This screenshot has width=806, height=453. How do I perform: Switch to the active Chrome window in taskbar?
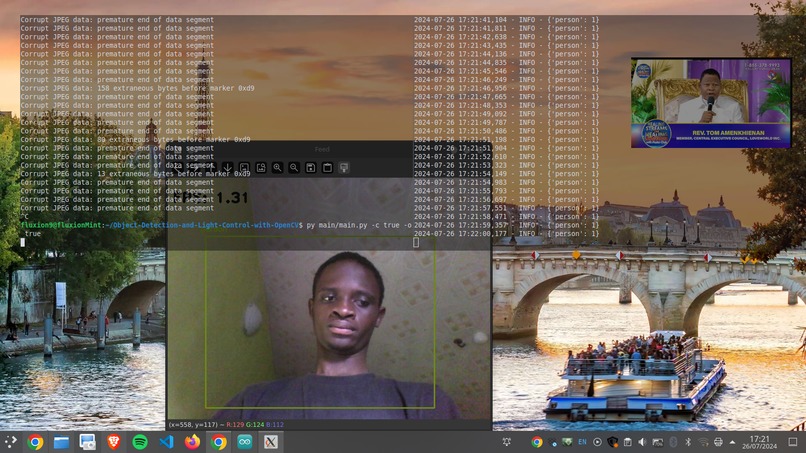218,442
